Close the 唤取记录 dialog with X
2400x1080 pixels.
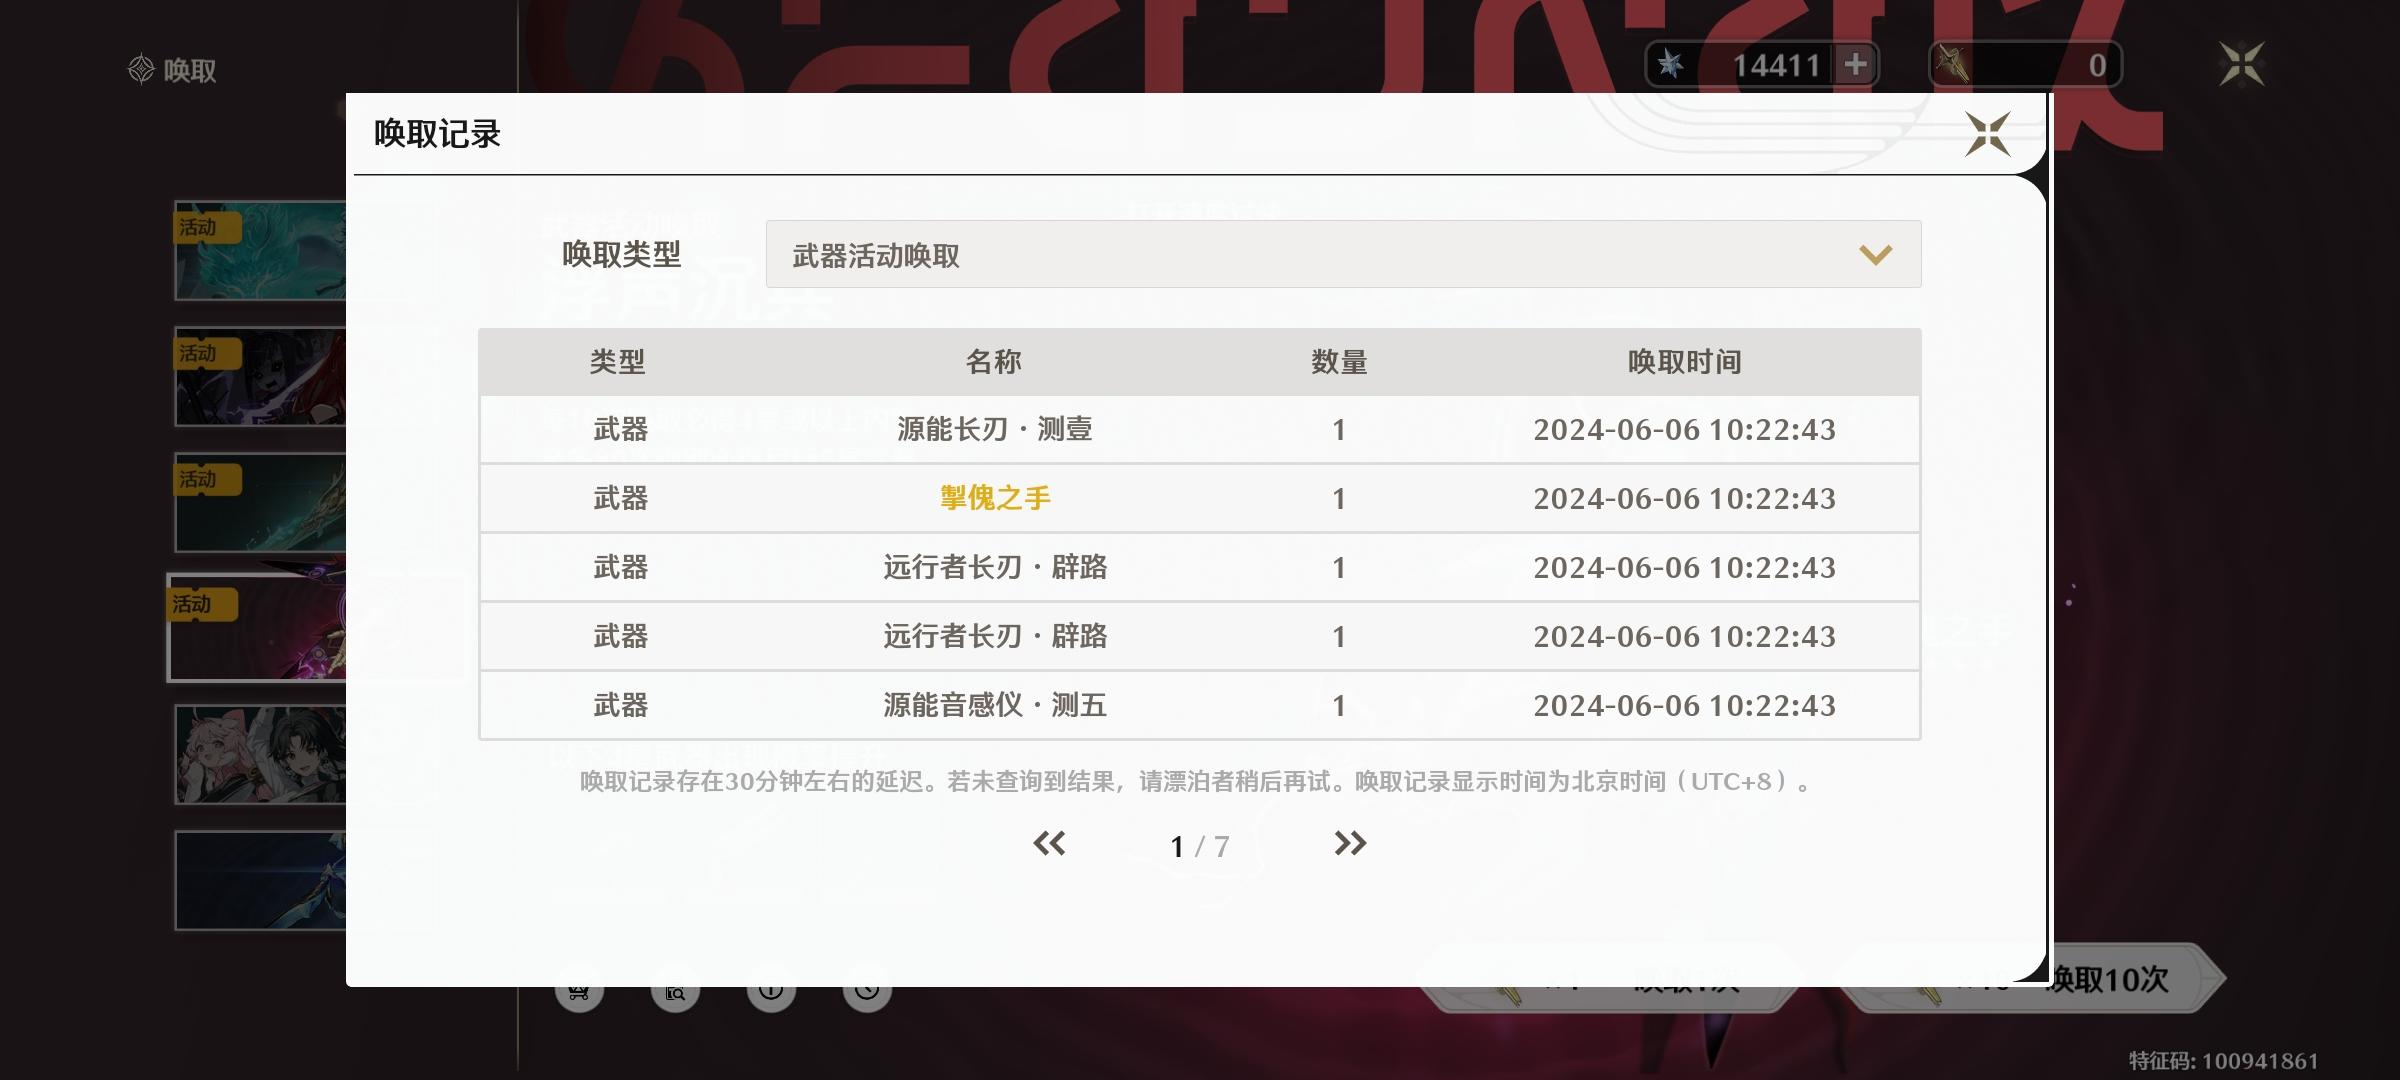(1986, 134)
